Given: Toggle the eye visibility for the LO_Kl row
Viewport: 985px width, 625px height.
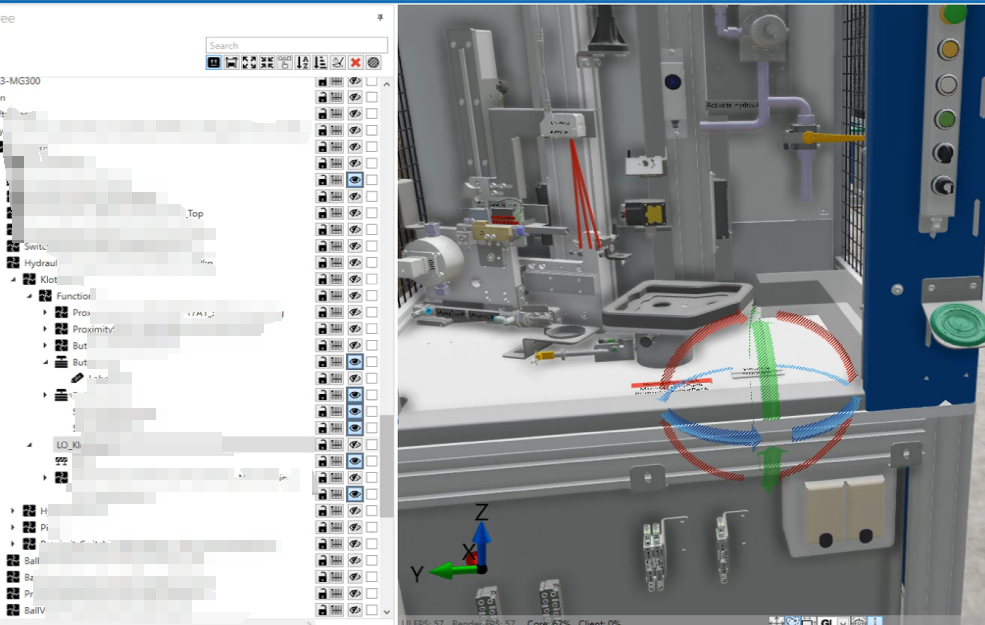Looking at the screenshot, I should [354, 444].
